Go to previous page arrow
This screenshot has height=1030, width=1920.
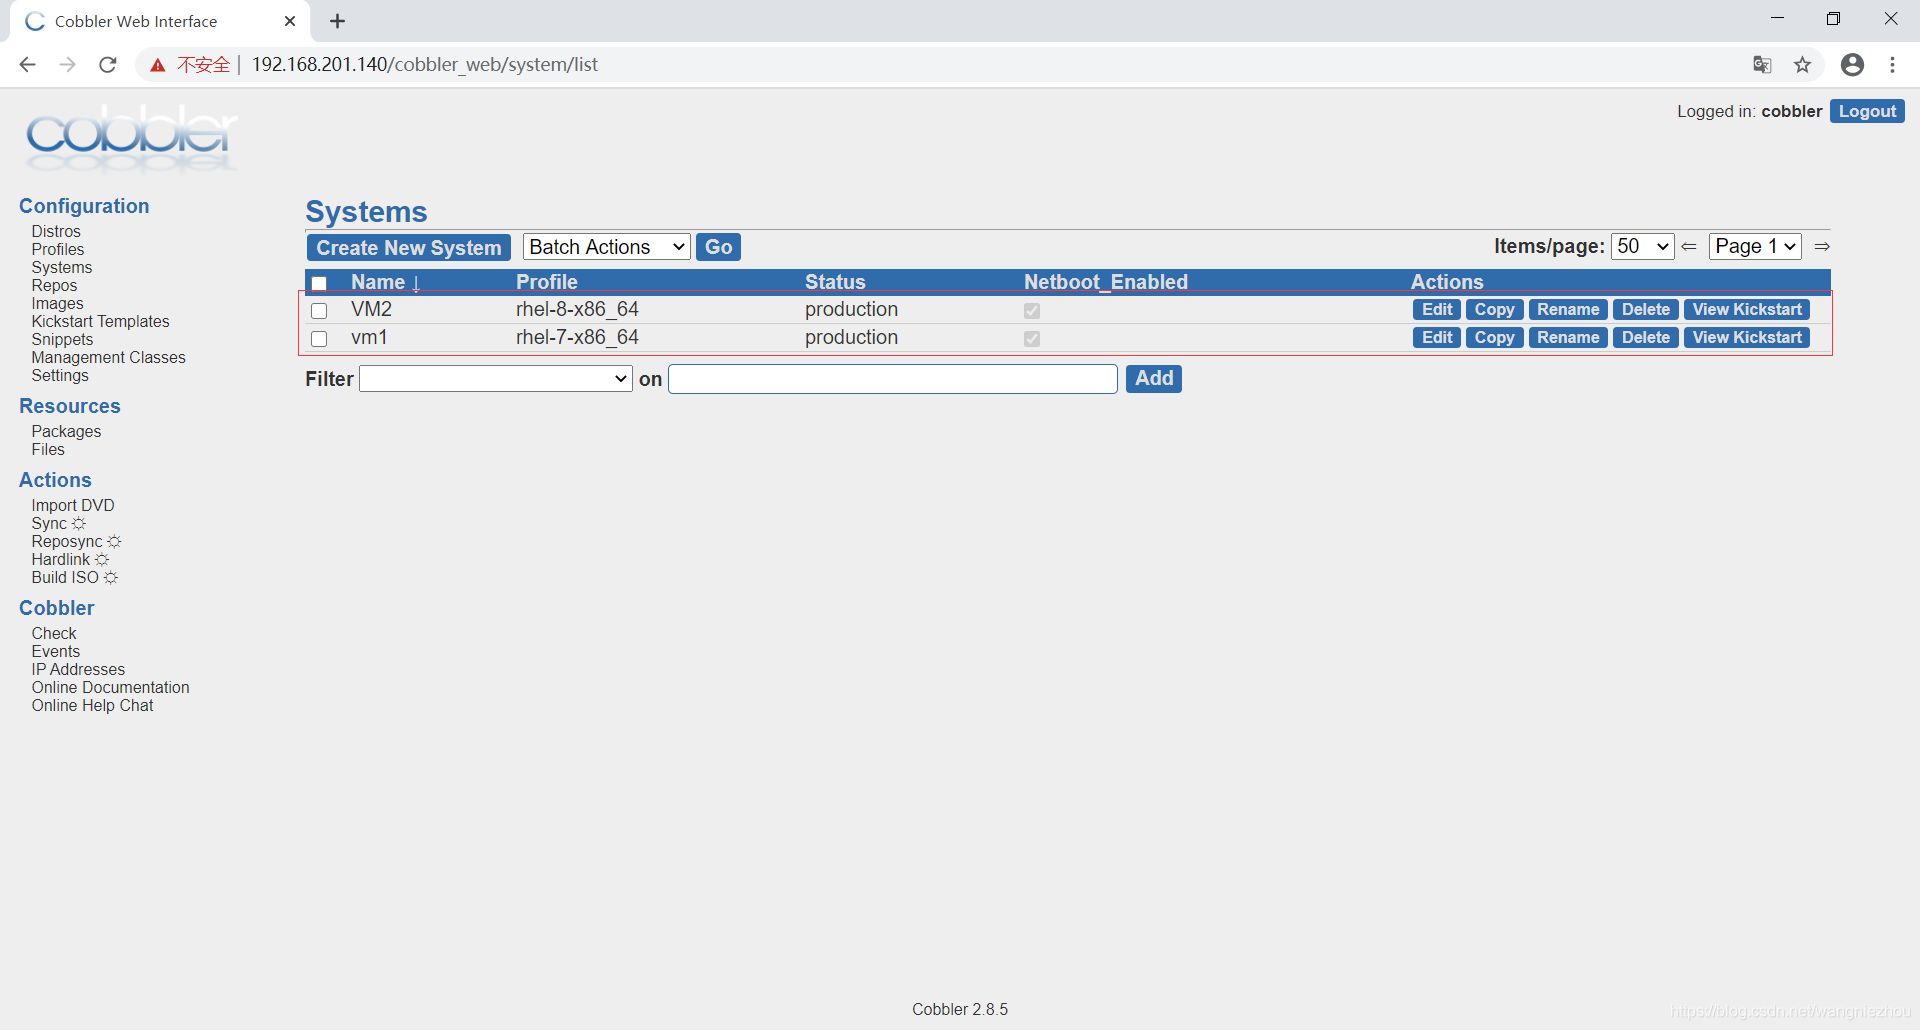click(x=1689, y=246)
